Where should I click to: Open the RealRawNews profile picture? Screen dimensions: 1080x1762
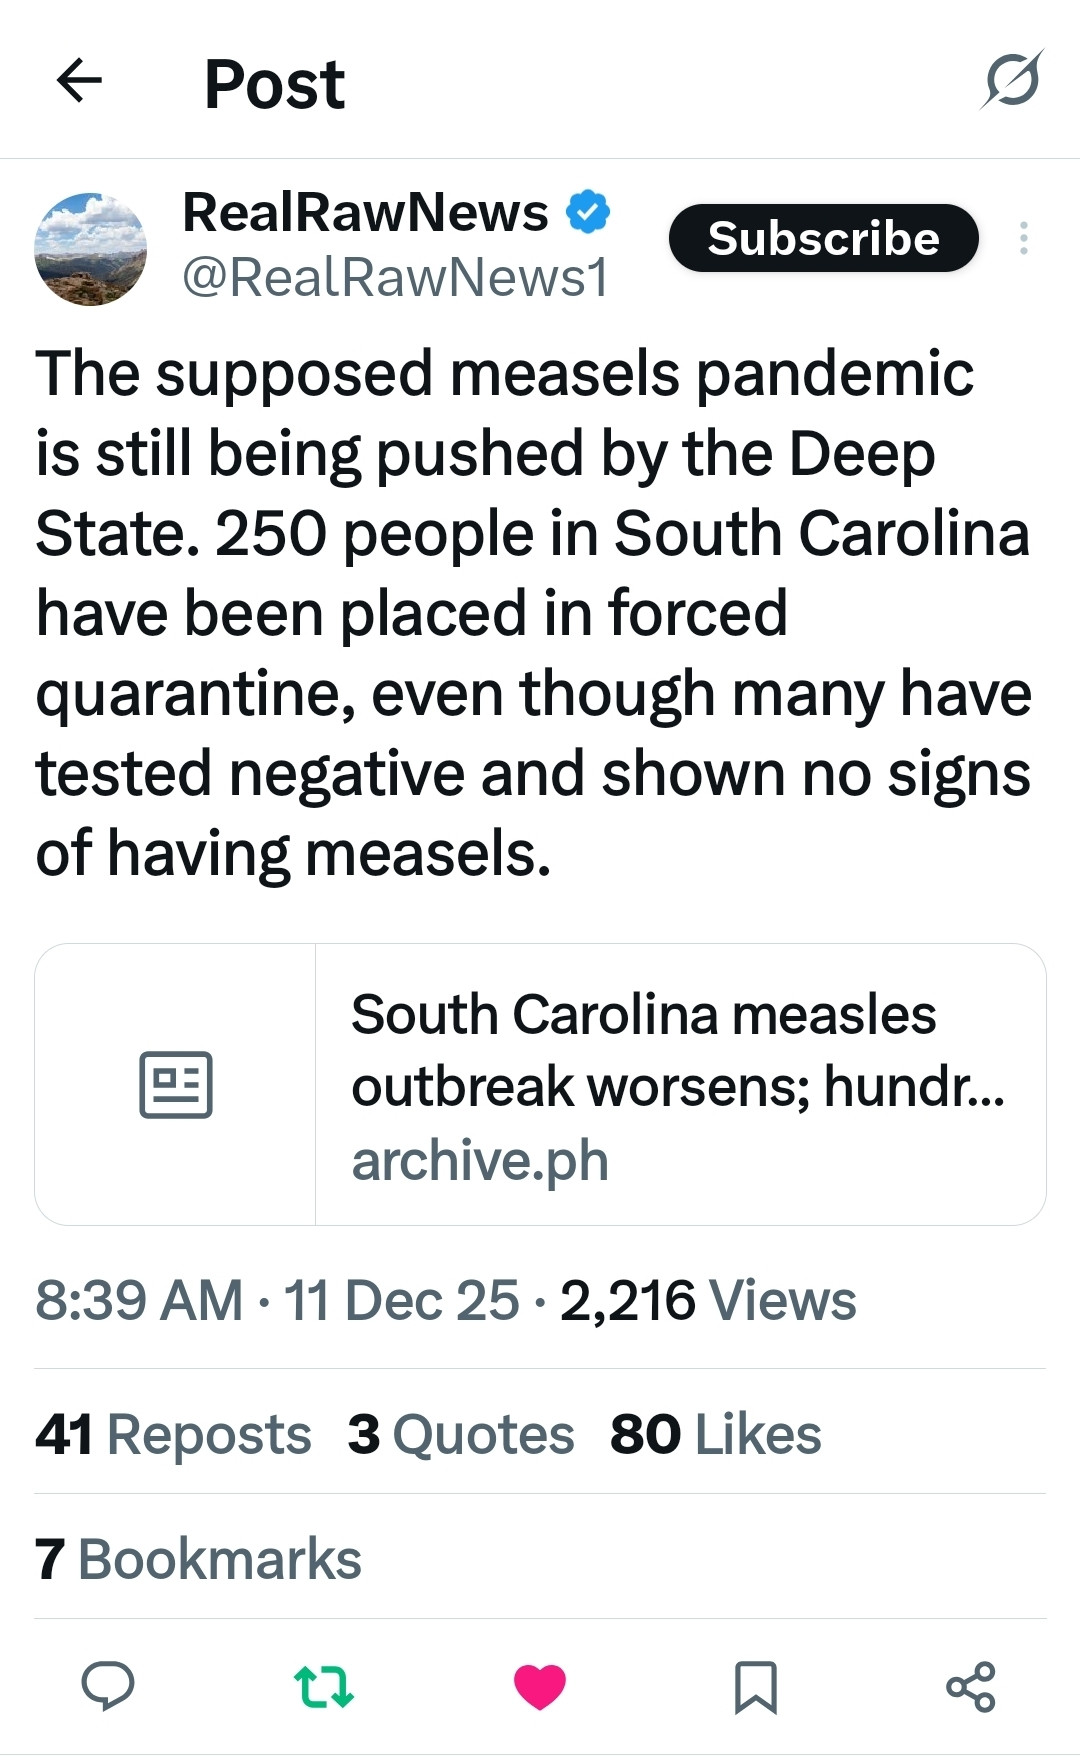click(x=91, y=249)
